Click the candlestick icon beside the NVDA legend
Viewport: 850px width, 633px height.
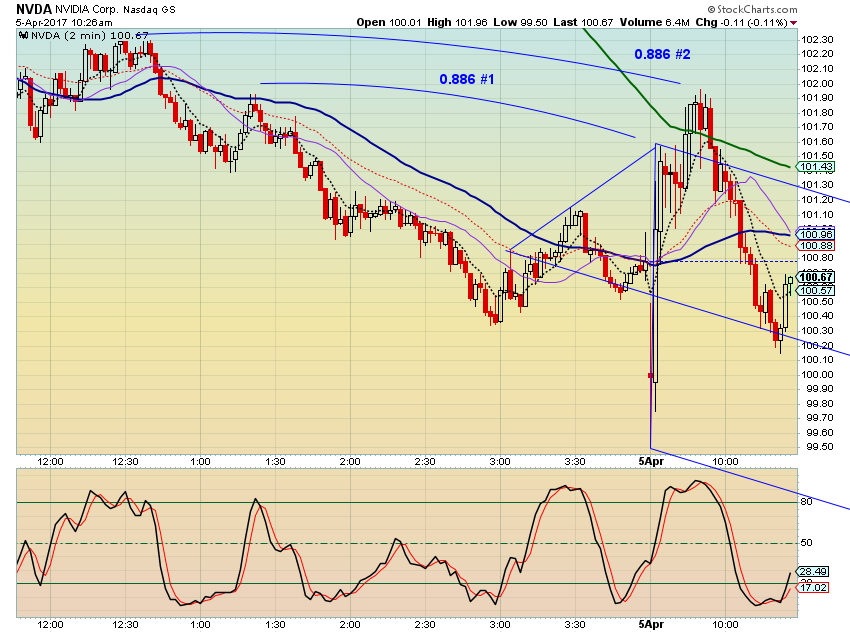[x=24, y=35]
